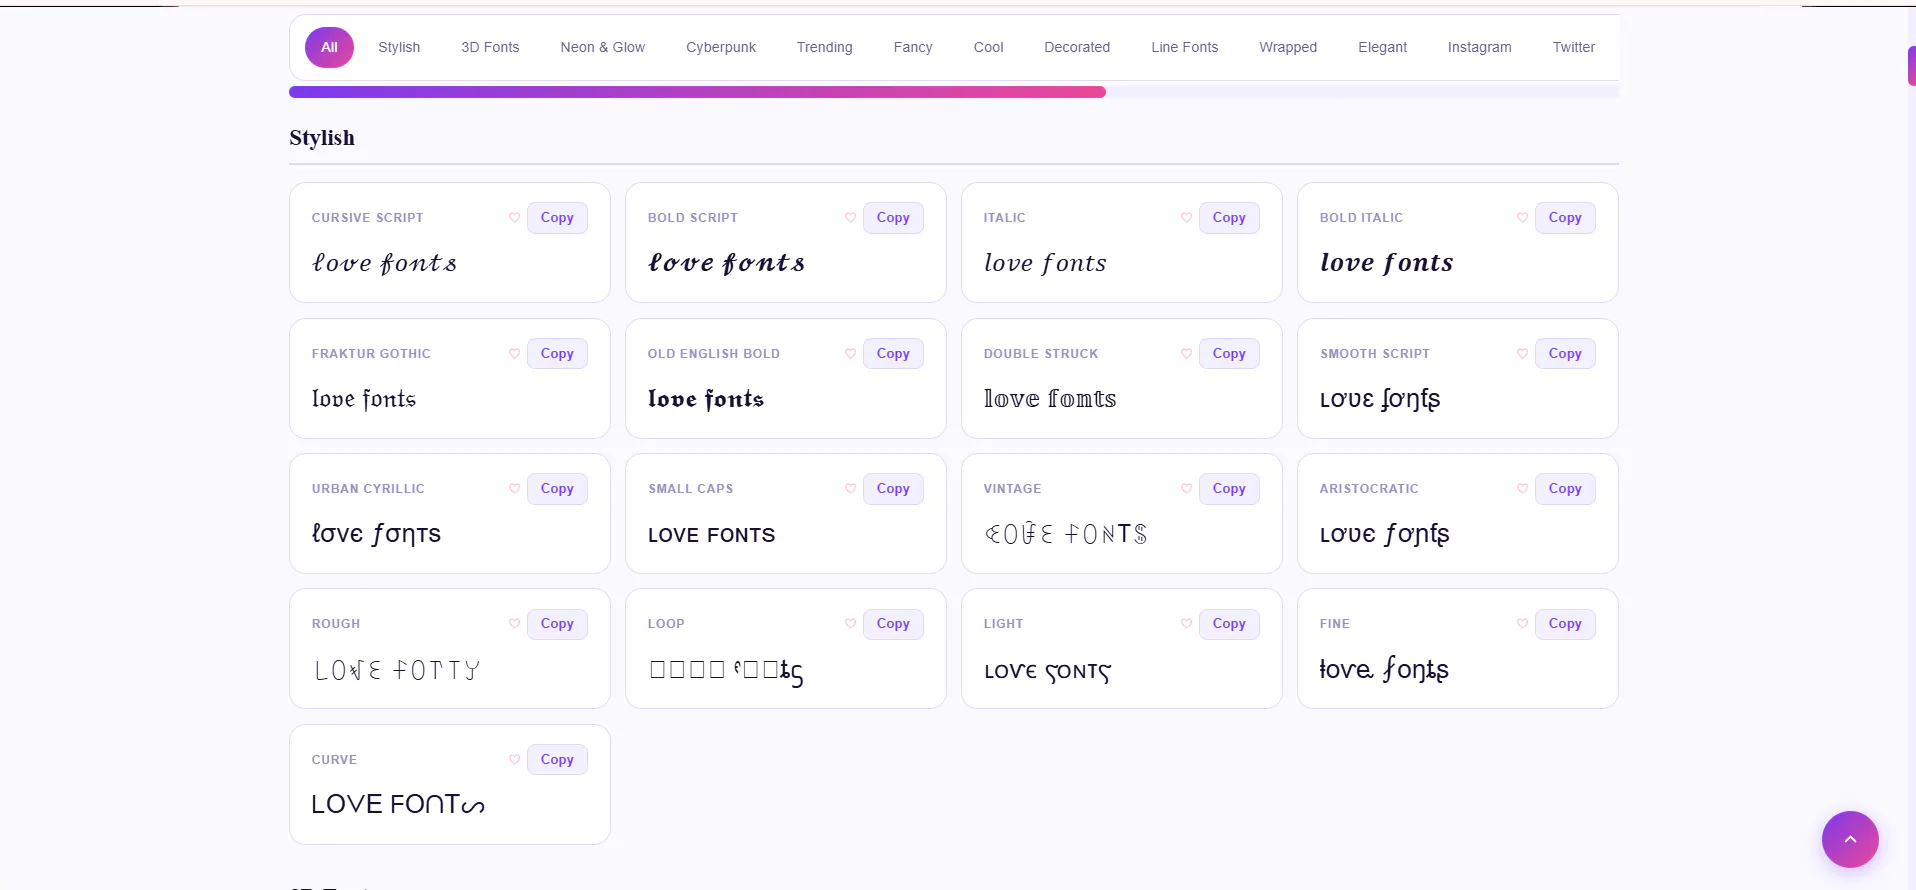Like the Aristocratic font card
The width and height of the screenshot is (1916, 890).
pyautogui.click(x=1522, y=489)
